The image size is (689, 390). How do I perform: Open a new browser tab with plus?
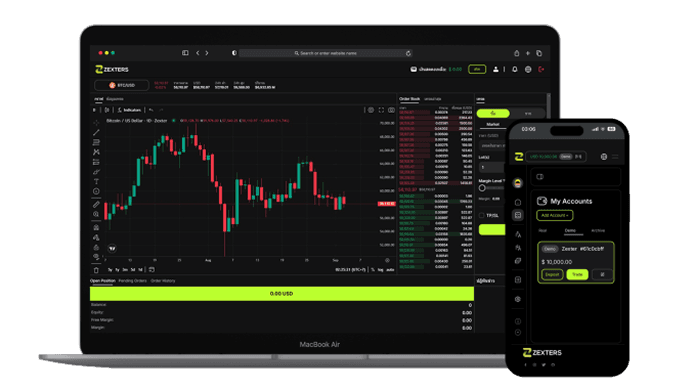tap(528, 53)
